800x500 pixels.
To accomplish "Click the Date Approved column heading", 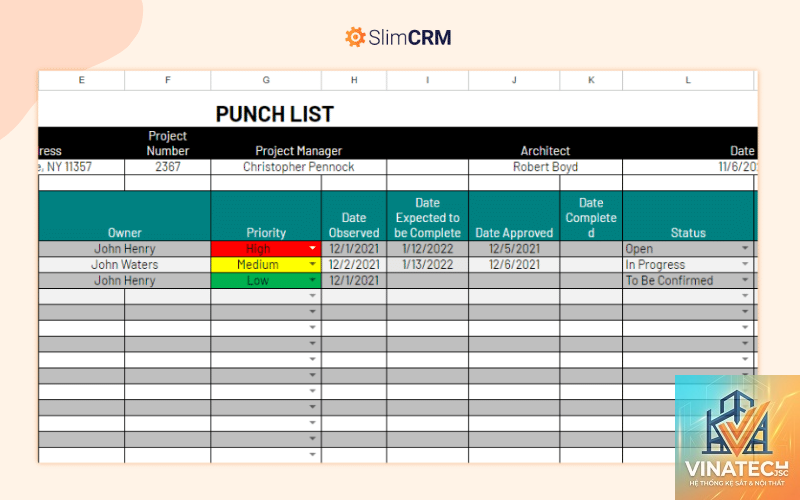I will (514, 216).
